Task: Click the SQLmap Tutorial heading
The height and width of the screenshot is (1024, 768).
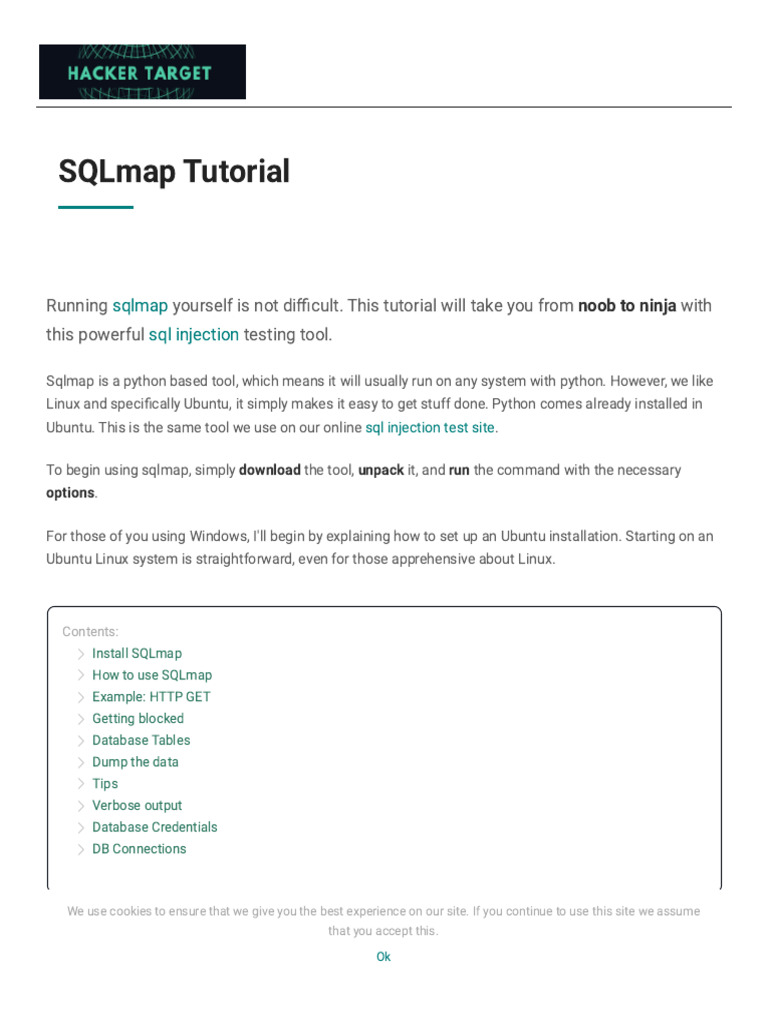Action: pyautogui.click(x=174, y=172)
